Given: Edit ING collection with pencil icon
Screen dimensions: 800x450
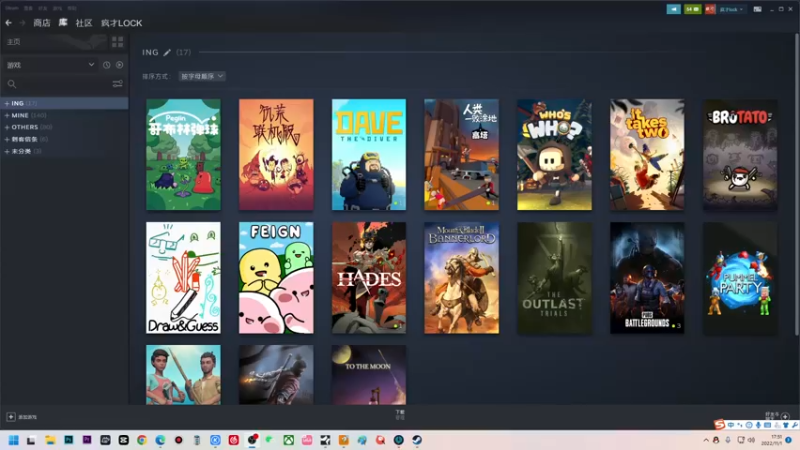Looking at the screenshot, I should pyautogui.click(x=167, y=52).
